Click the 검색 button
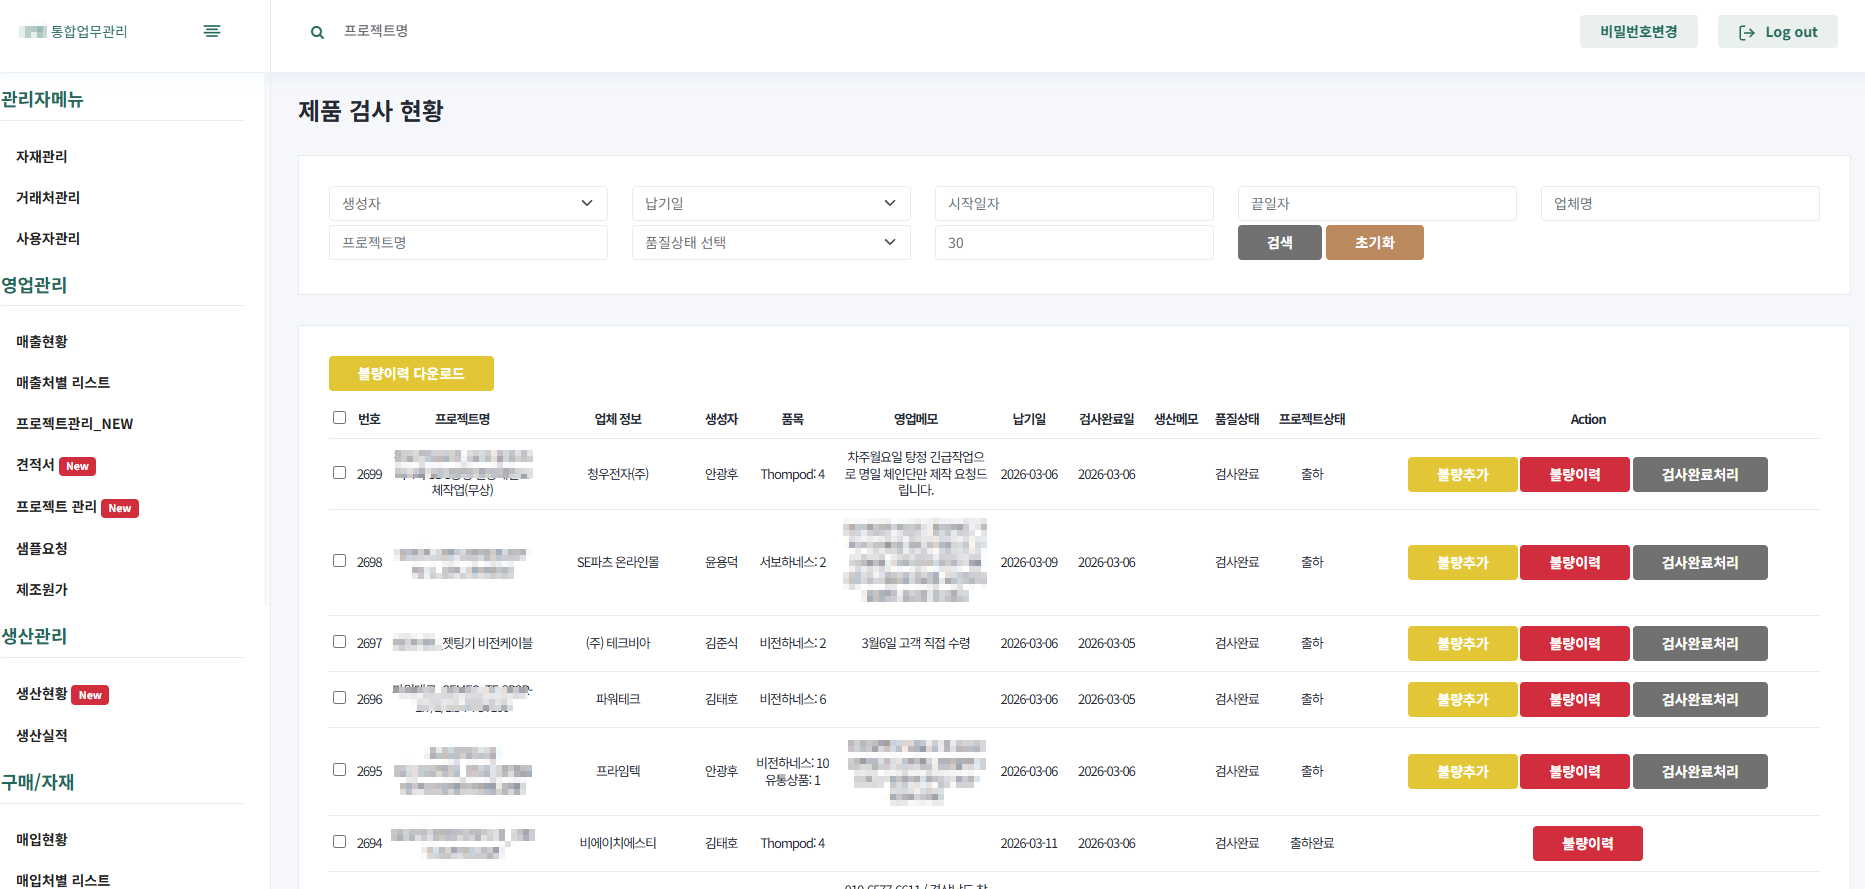The width and height of the screenshot is (1865, 889). click(x=1279, y=242)
